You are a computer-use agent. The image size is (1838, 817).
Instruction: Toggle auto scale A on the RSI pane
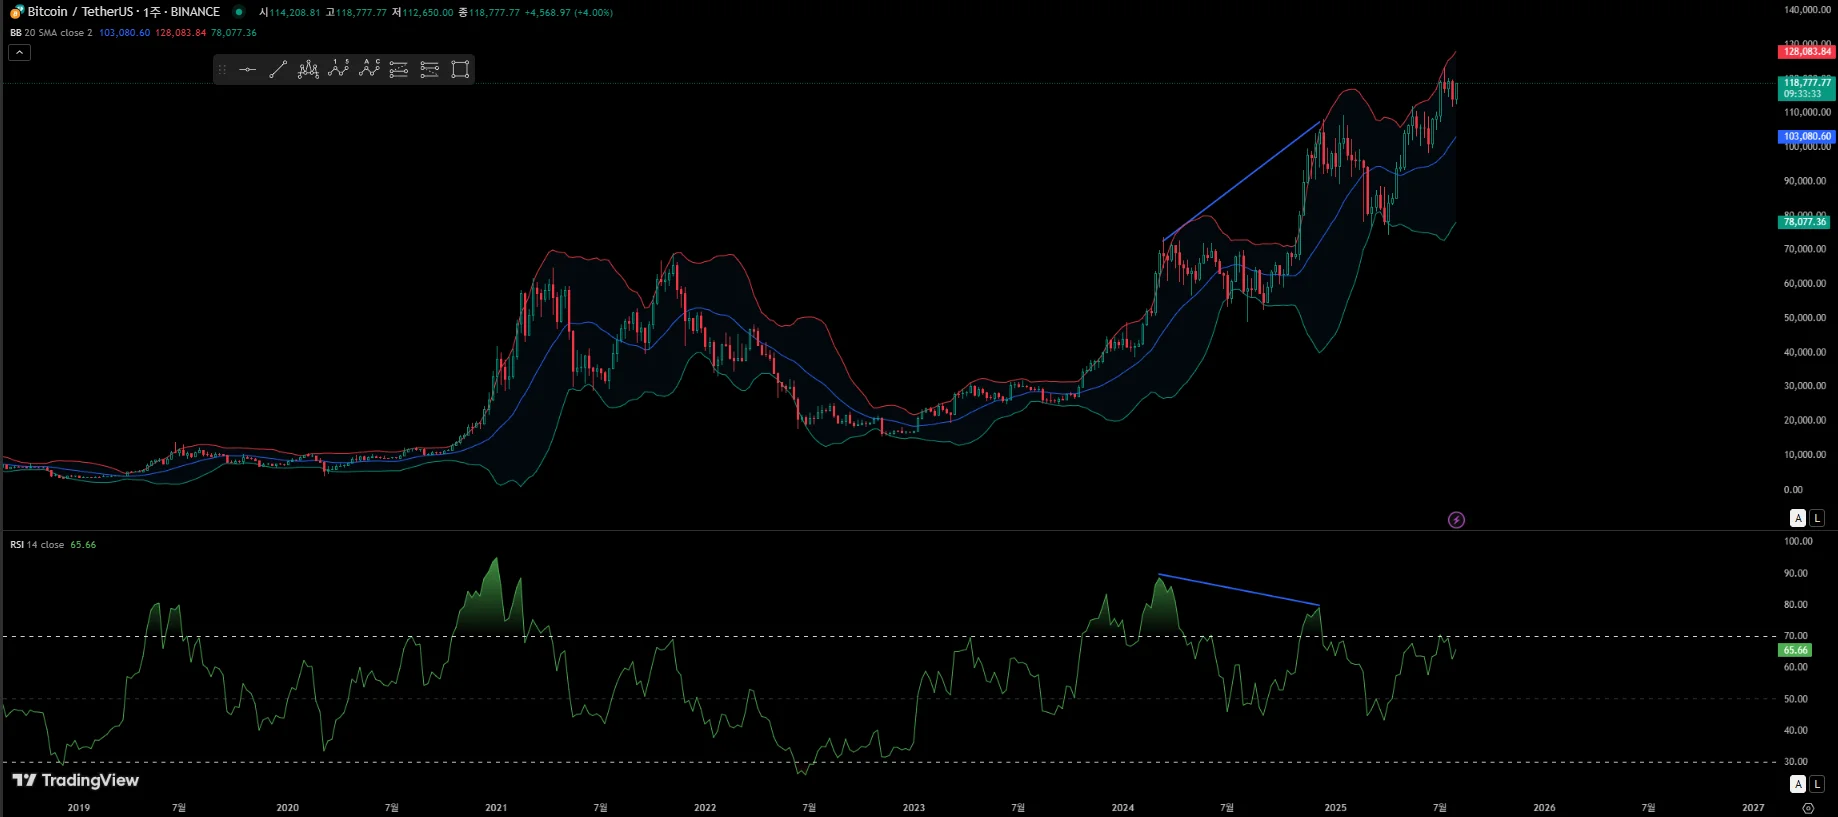tap(1798, 784)
